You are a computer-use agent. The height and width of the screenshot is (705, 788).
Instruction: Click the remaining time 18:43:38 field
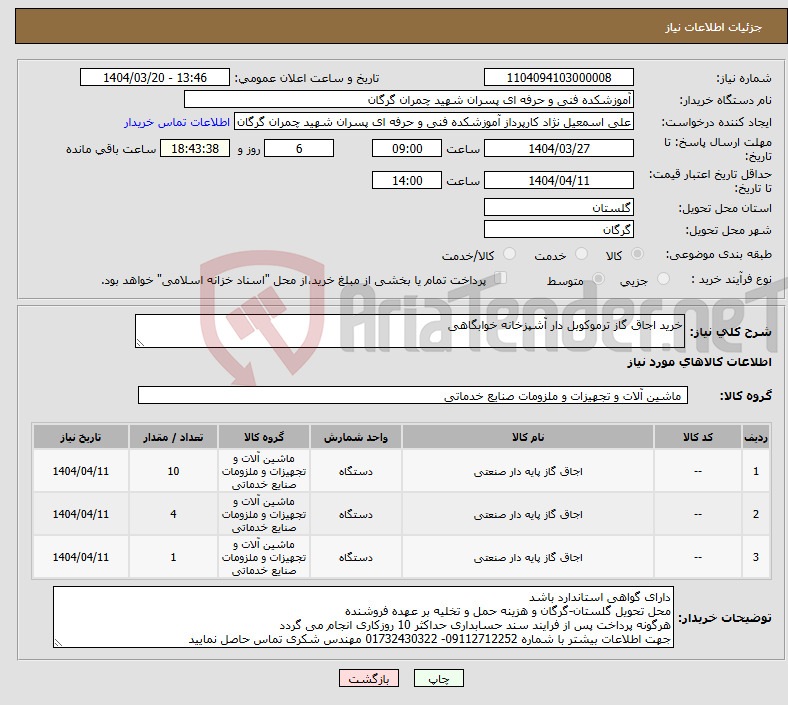(195, 148)
